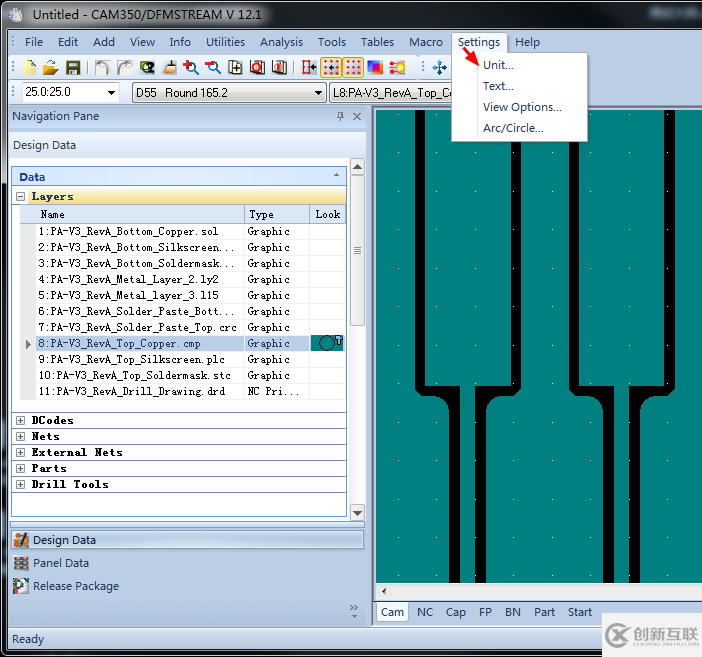
Task: Open the D55 Round 165.2 aperture dropdown
Action: 318,93
